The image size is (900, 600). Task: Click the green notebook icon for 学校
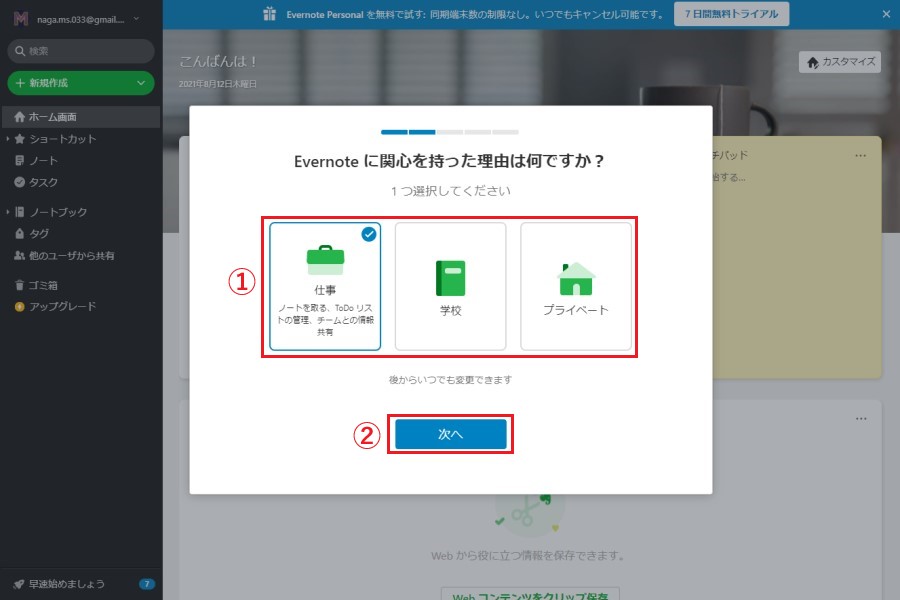tap(451, 278)
